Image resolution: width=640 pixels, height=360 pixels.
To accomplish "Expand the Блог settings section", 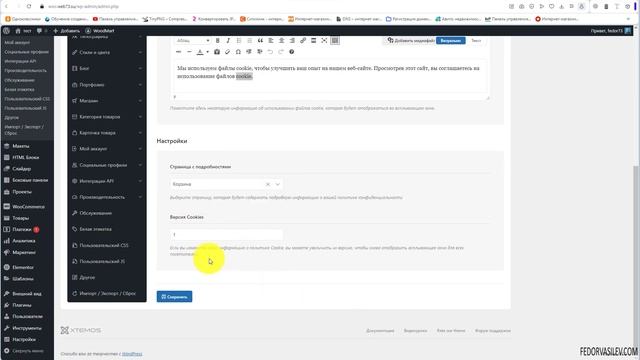I will pos(107,69).
